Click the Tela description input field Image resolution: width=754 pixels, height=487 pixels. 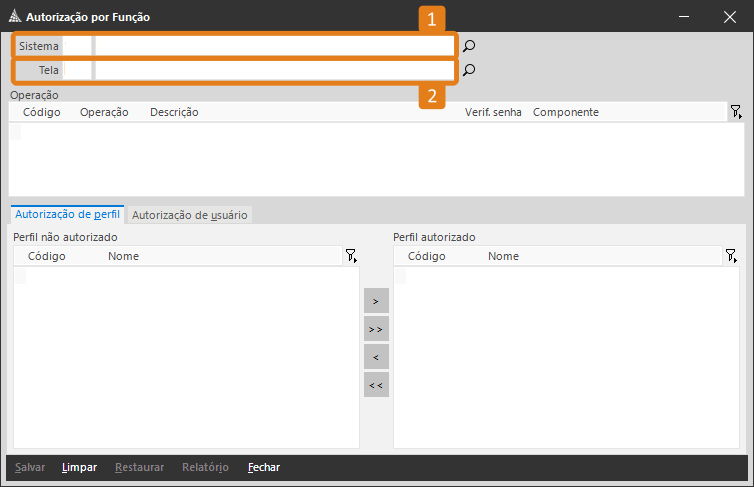click(274, 70)
